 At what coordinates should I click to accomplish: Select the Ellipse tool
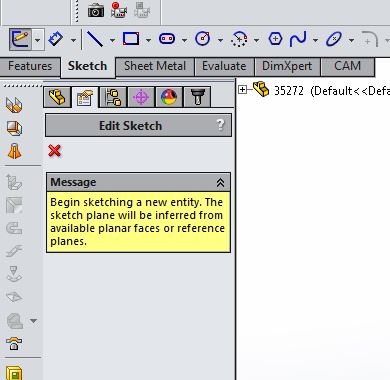334,39
